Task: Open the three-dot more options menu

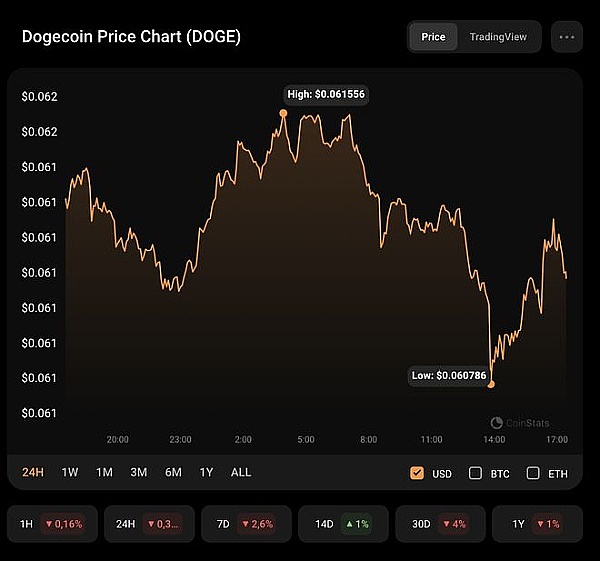Action: [x=567, y=37]
